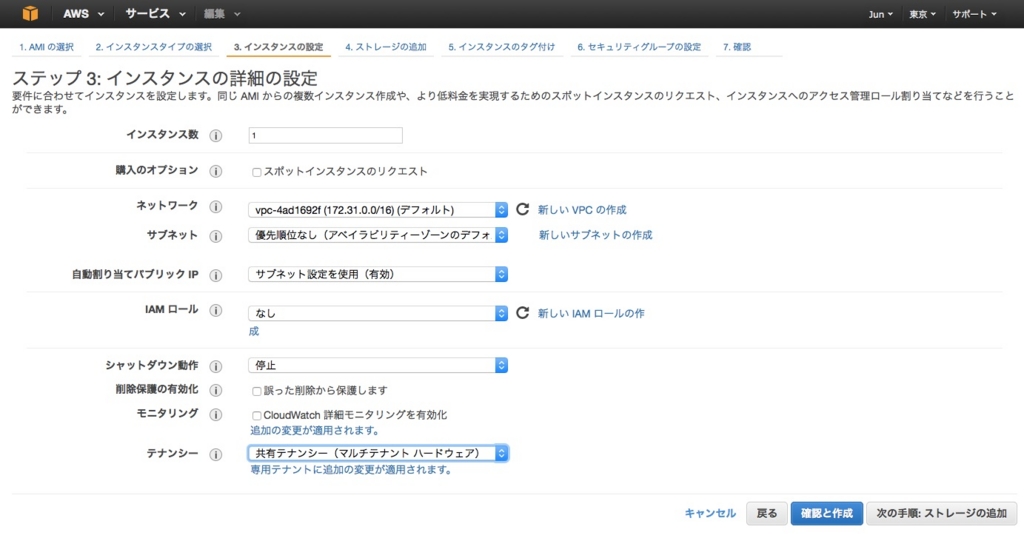Open the サポート menu

(974, 14)
